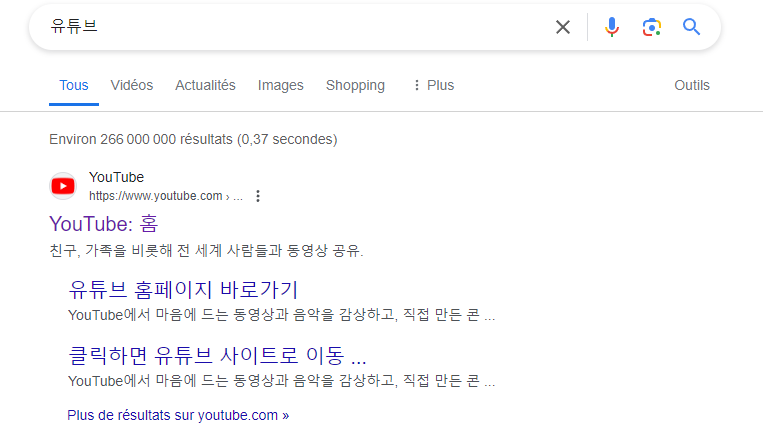The width and height of the screenshot is (763, 436).
Task: Open the three-dot menu beside youtube.com URL
Action: pos(258,196)
